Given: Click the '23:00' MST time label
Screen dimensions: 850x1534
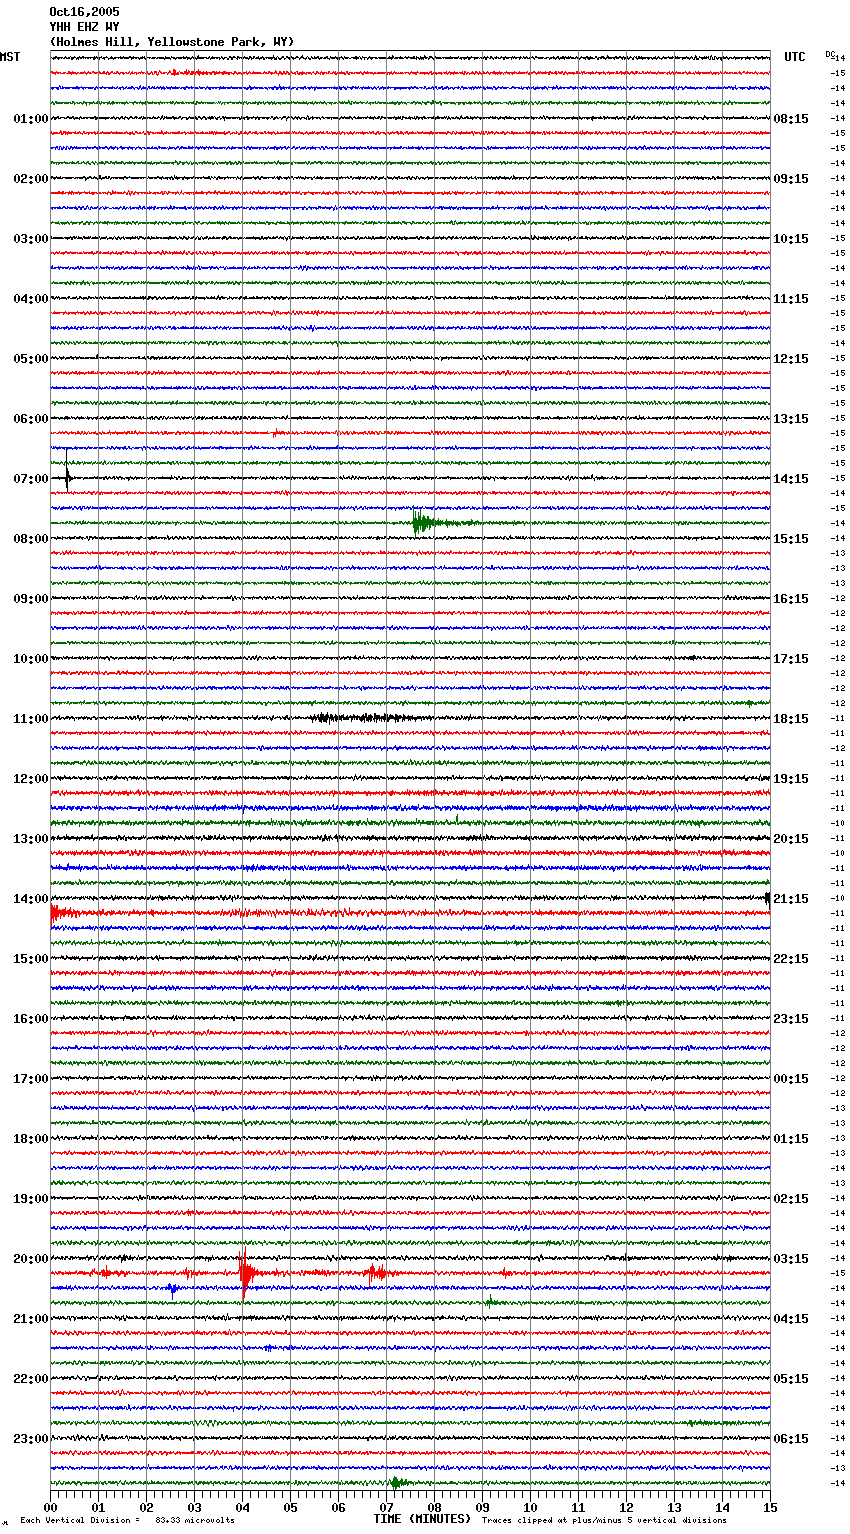Looking at the screenshot, I should pos(31,1439).
